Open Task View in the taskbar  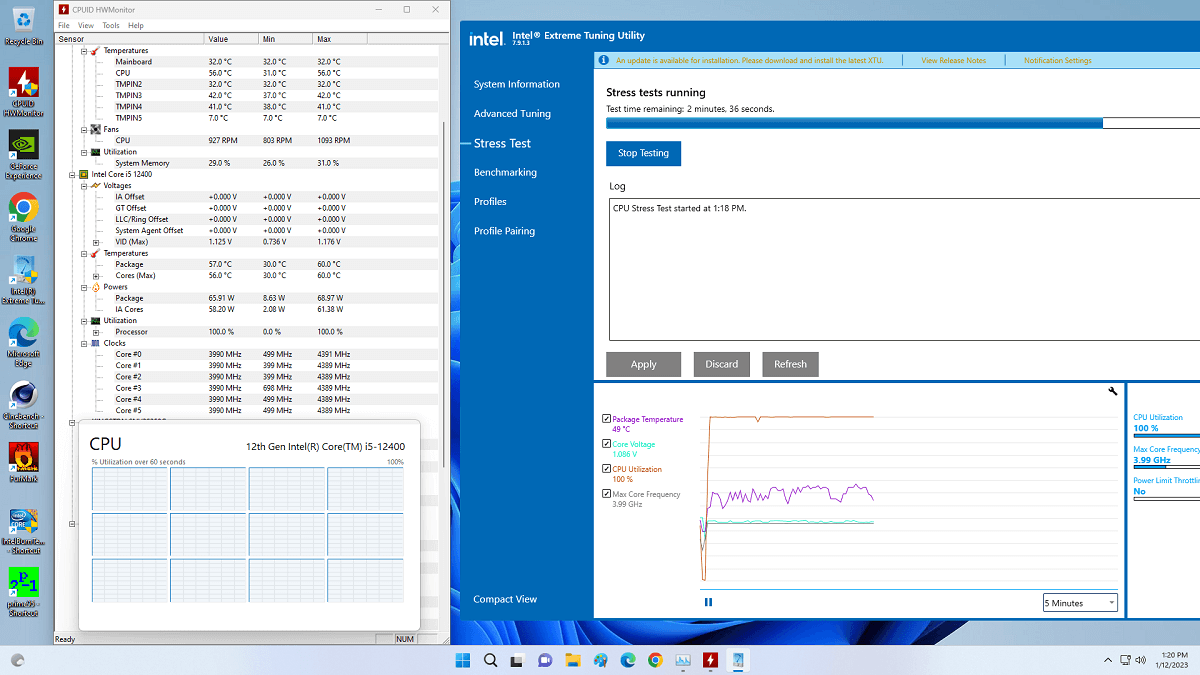[x=518, y=660]
